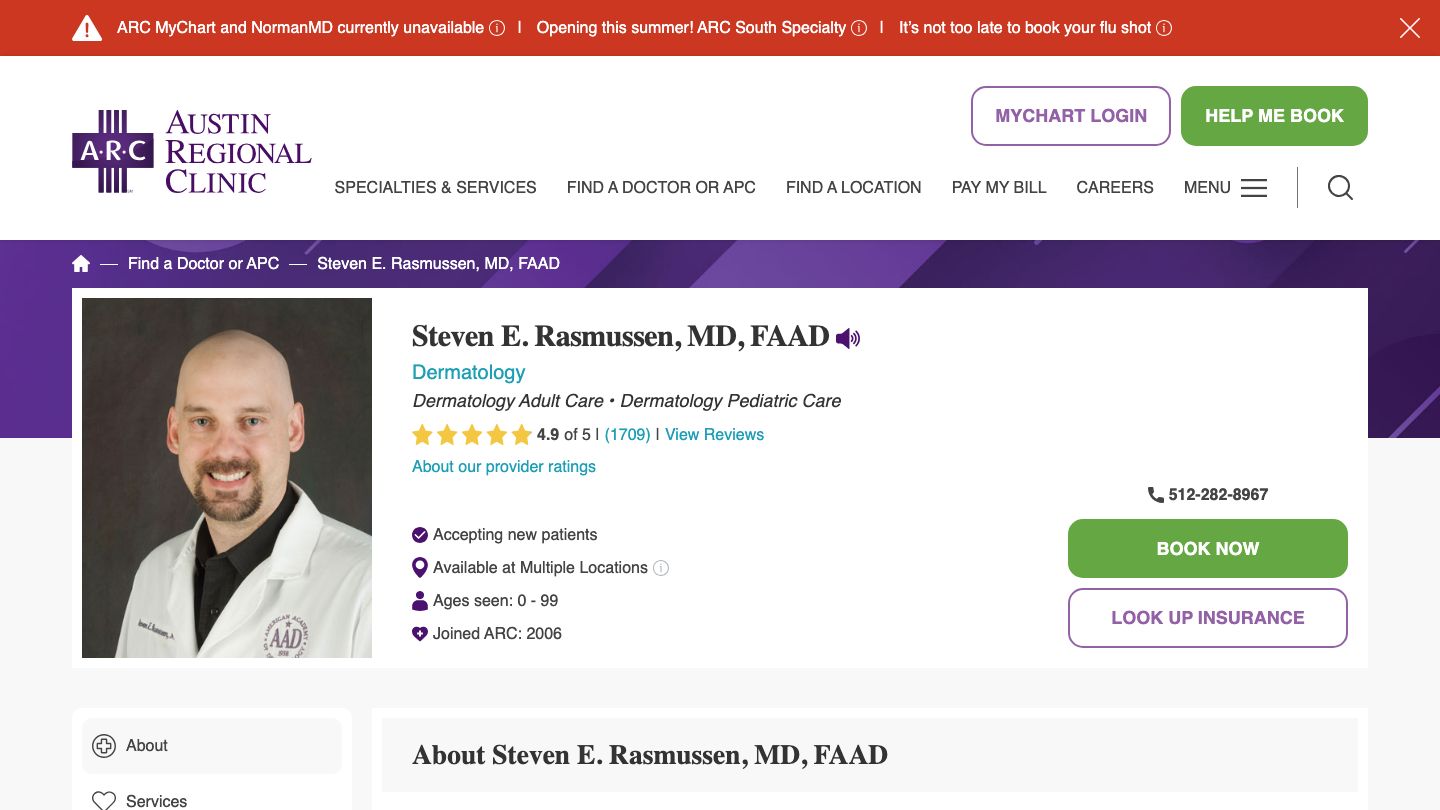Click the doctor's portrait photo
This screenshot has width=1440, height=810.
tap(227, 477)
